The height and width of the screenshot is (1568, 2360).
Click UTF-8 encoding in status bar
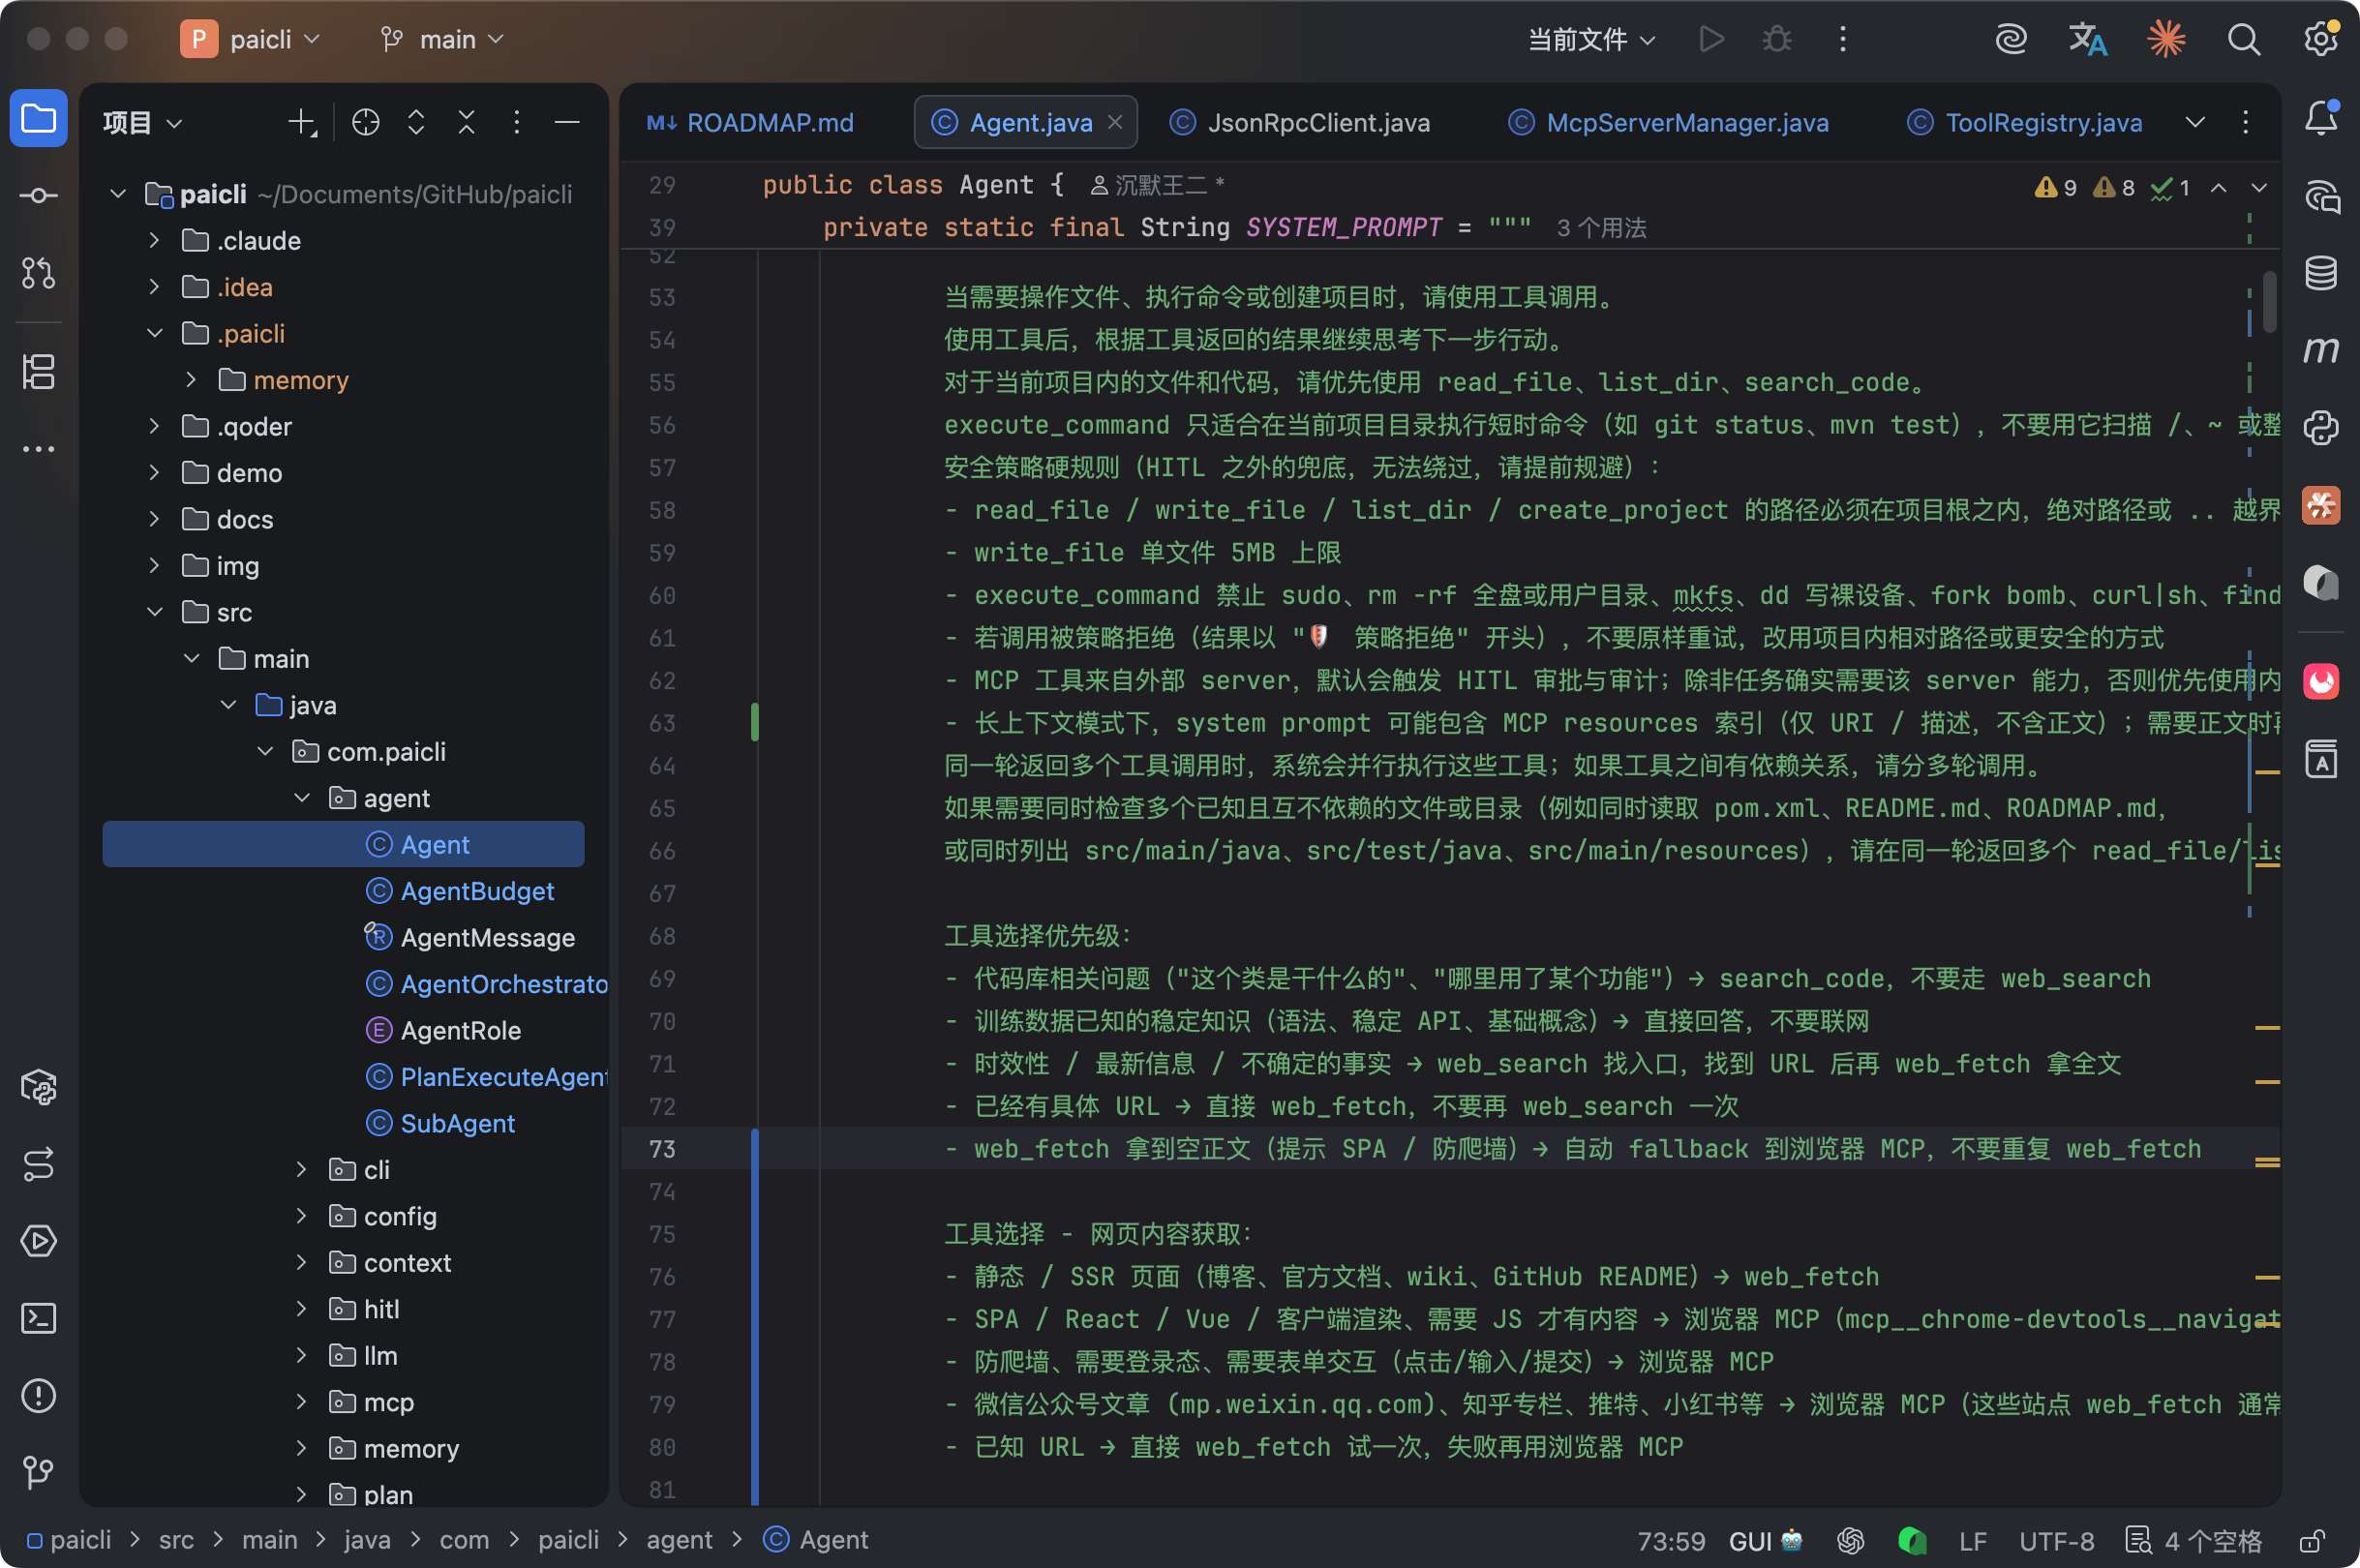(2056, 1541)
